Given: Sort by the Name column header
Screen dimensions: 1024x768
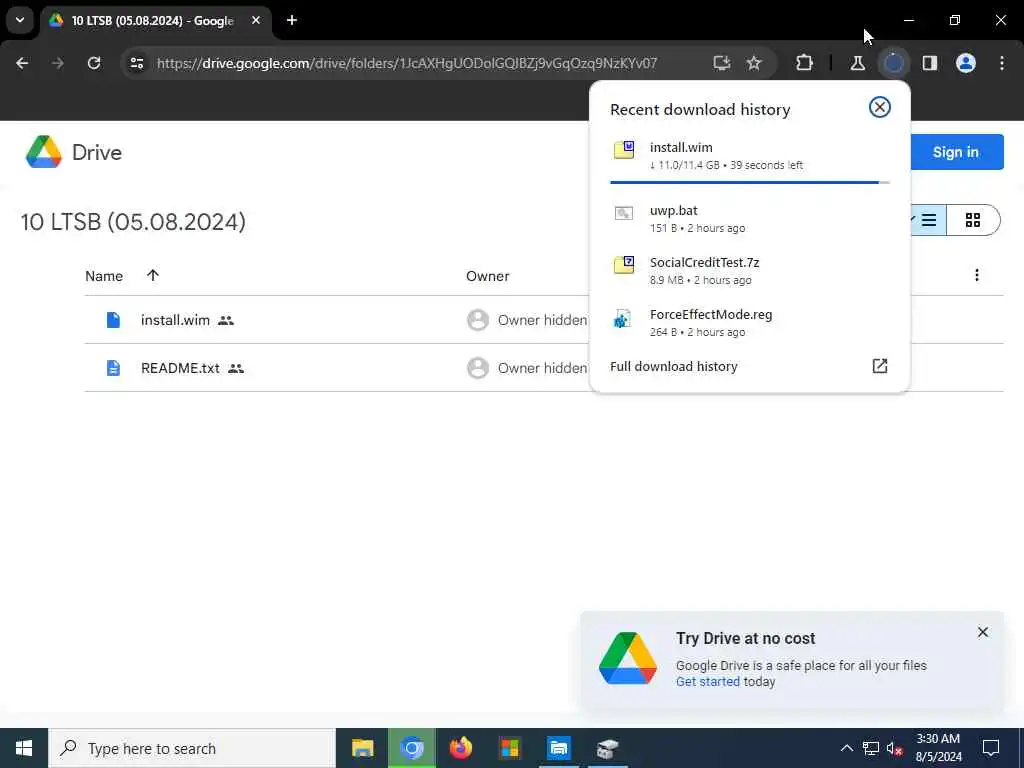Looking at the screenshot, I should click(x=104, y=276).
